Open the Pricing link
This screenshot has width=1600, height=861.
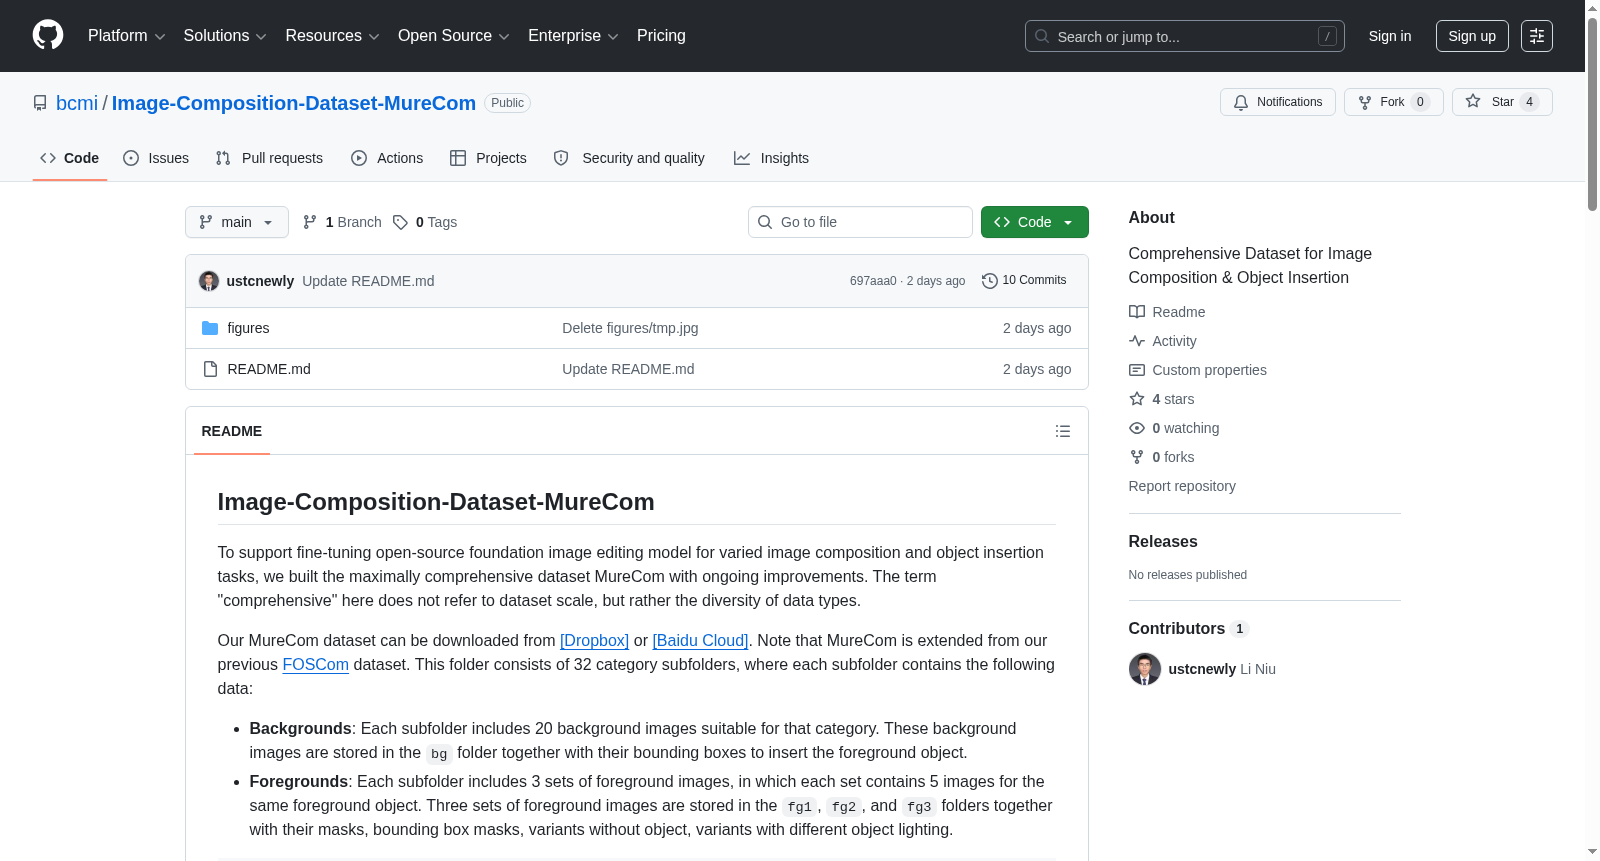661,36
